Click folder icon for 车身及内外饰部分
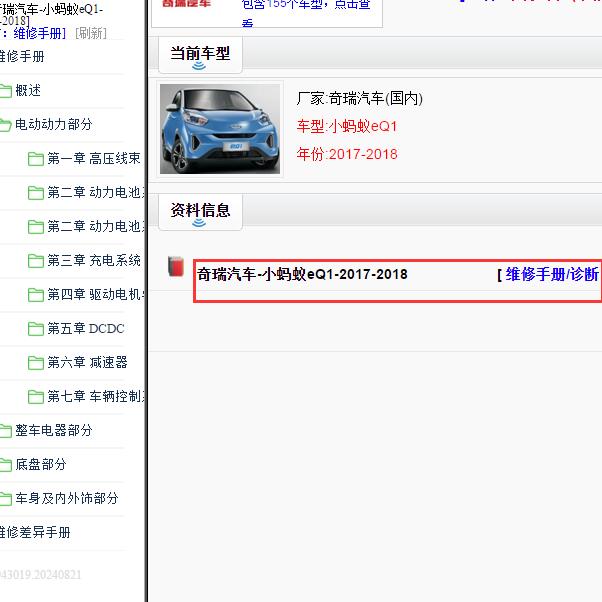Viewport: 602px width, 602px height. coord(5,499)
